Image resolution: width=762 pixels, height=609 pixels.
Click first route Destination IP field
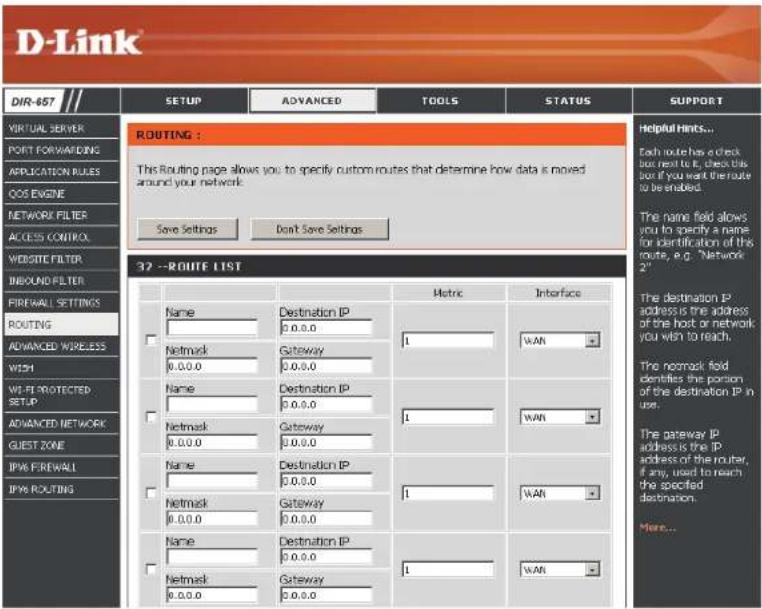point(326,328)
